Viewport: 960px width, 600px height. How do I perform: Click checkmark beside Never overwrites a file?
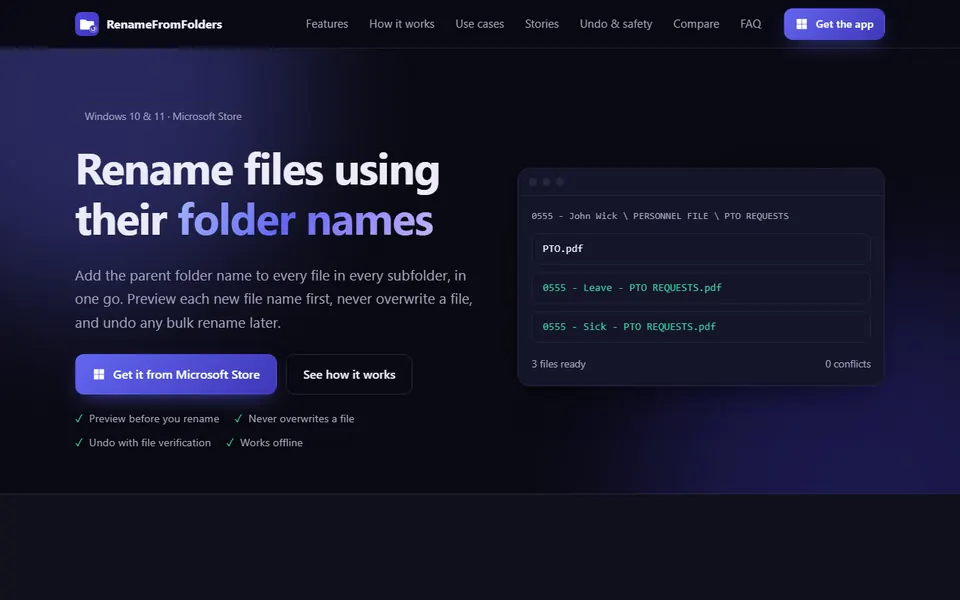point(238,419)
